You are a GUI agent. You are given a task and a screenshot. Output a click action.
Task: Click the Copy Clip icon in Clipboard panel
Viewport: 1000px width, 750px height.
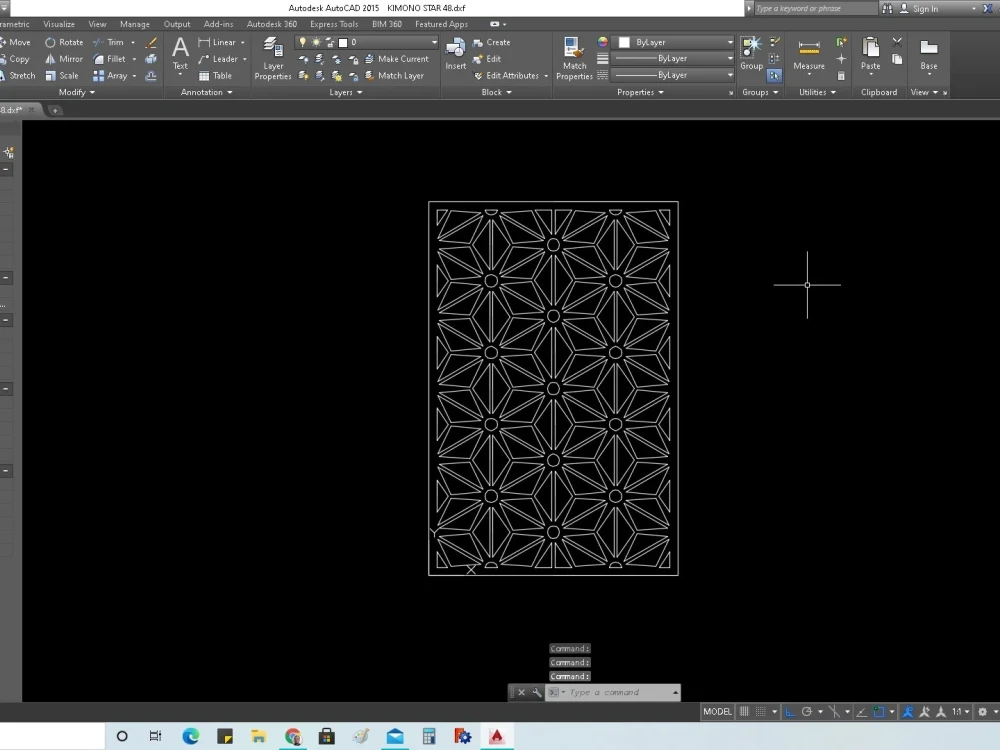897,59
